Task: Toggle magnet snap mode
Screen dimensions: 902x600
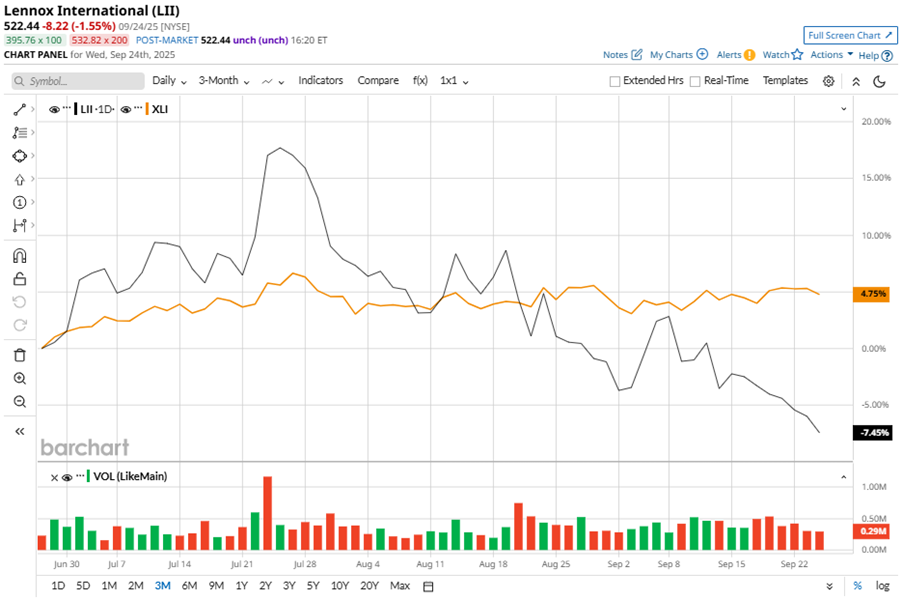Action: (x=20, y=255)
